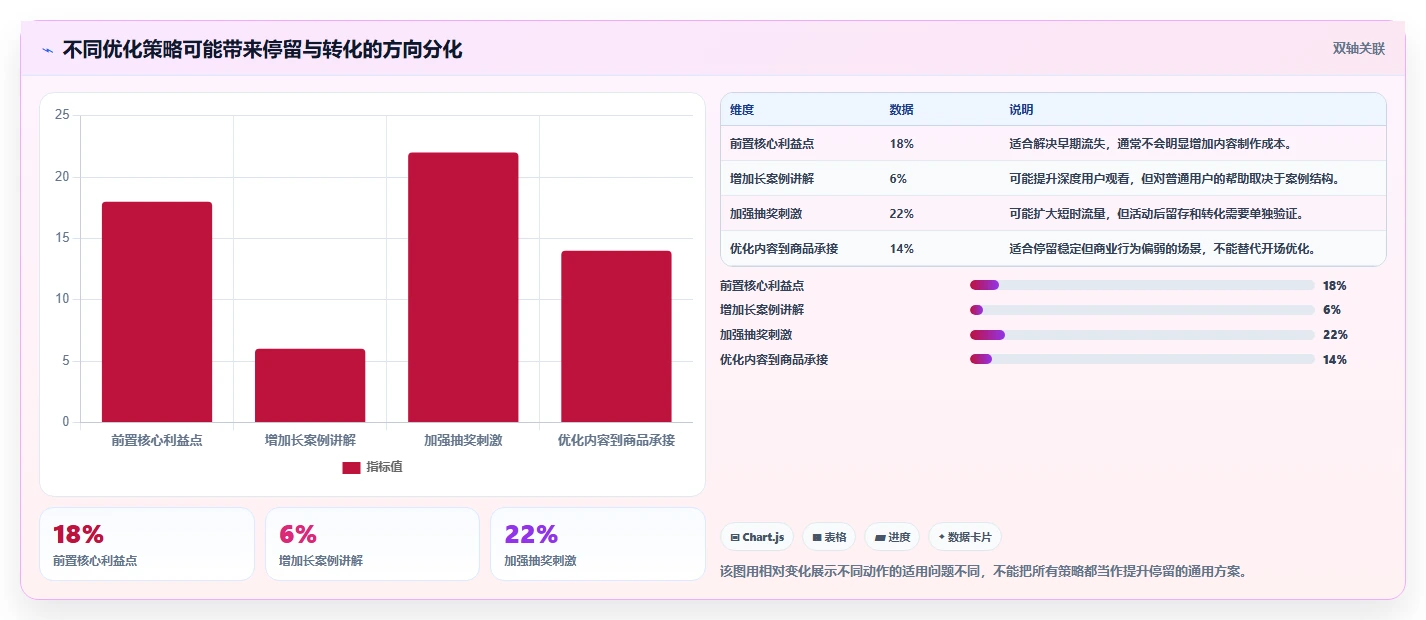
Task: Click the 优化内容到商品承接 bar in chart
Action: tap(616, 336)
